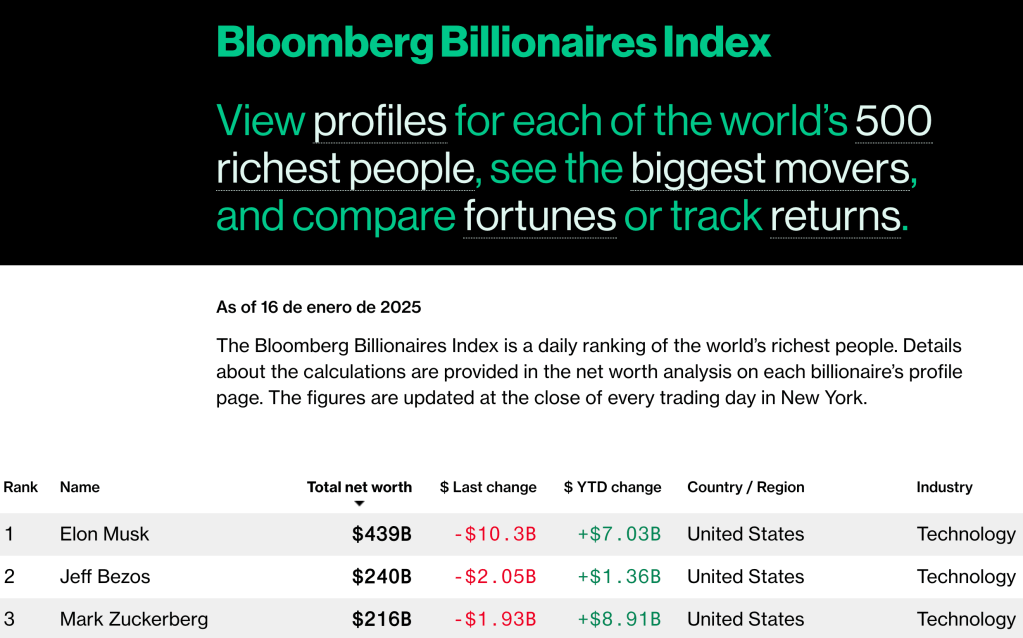The width and height of the screenshot is (1023, 638).
Task: Open the 'biggest movers' link
Action: tap(770, 169)
